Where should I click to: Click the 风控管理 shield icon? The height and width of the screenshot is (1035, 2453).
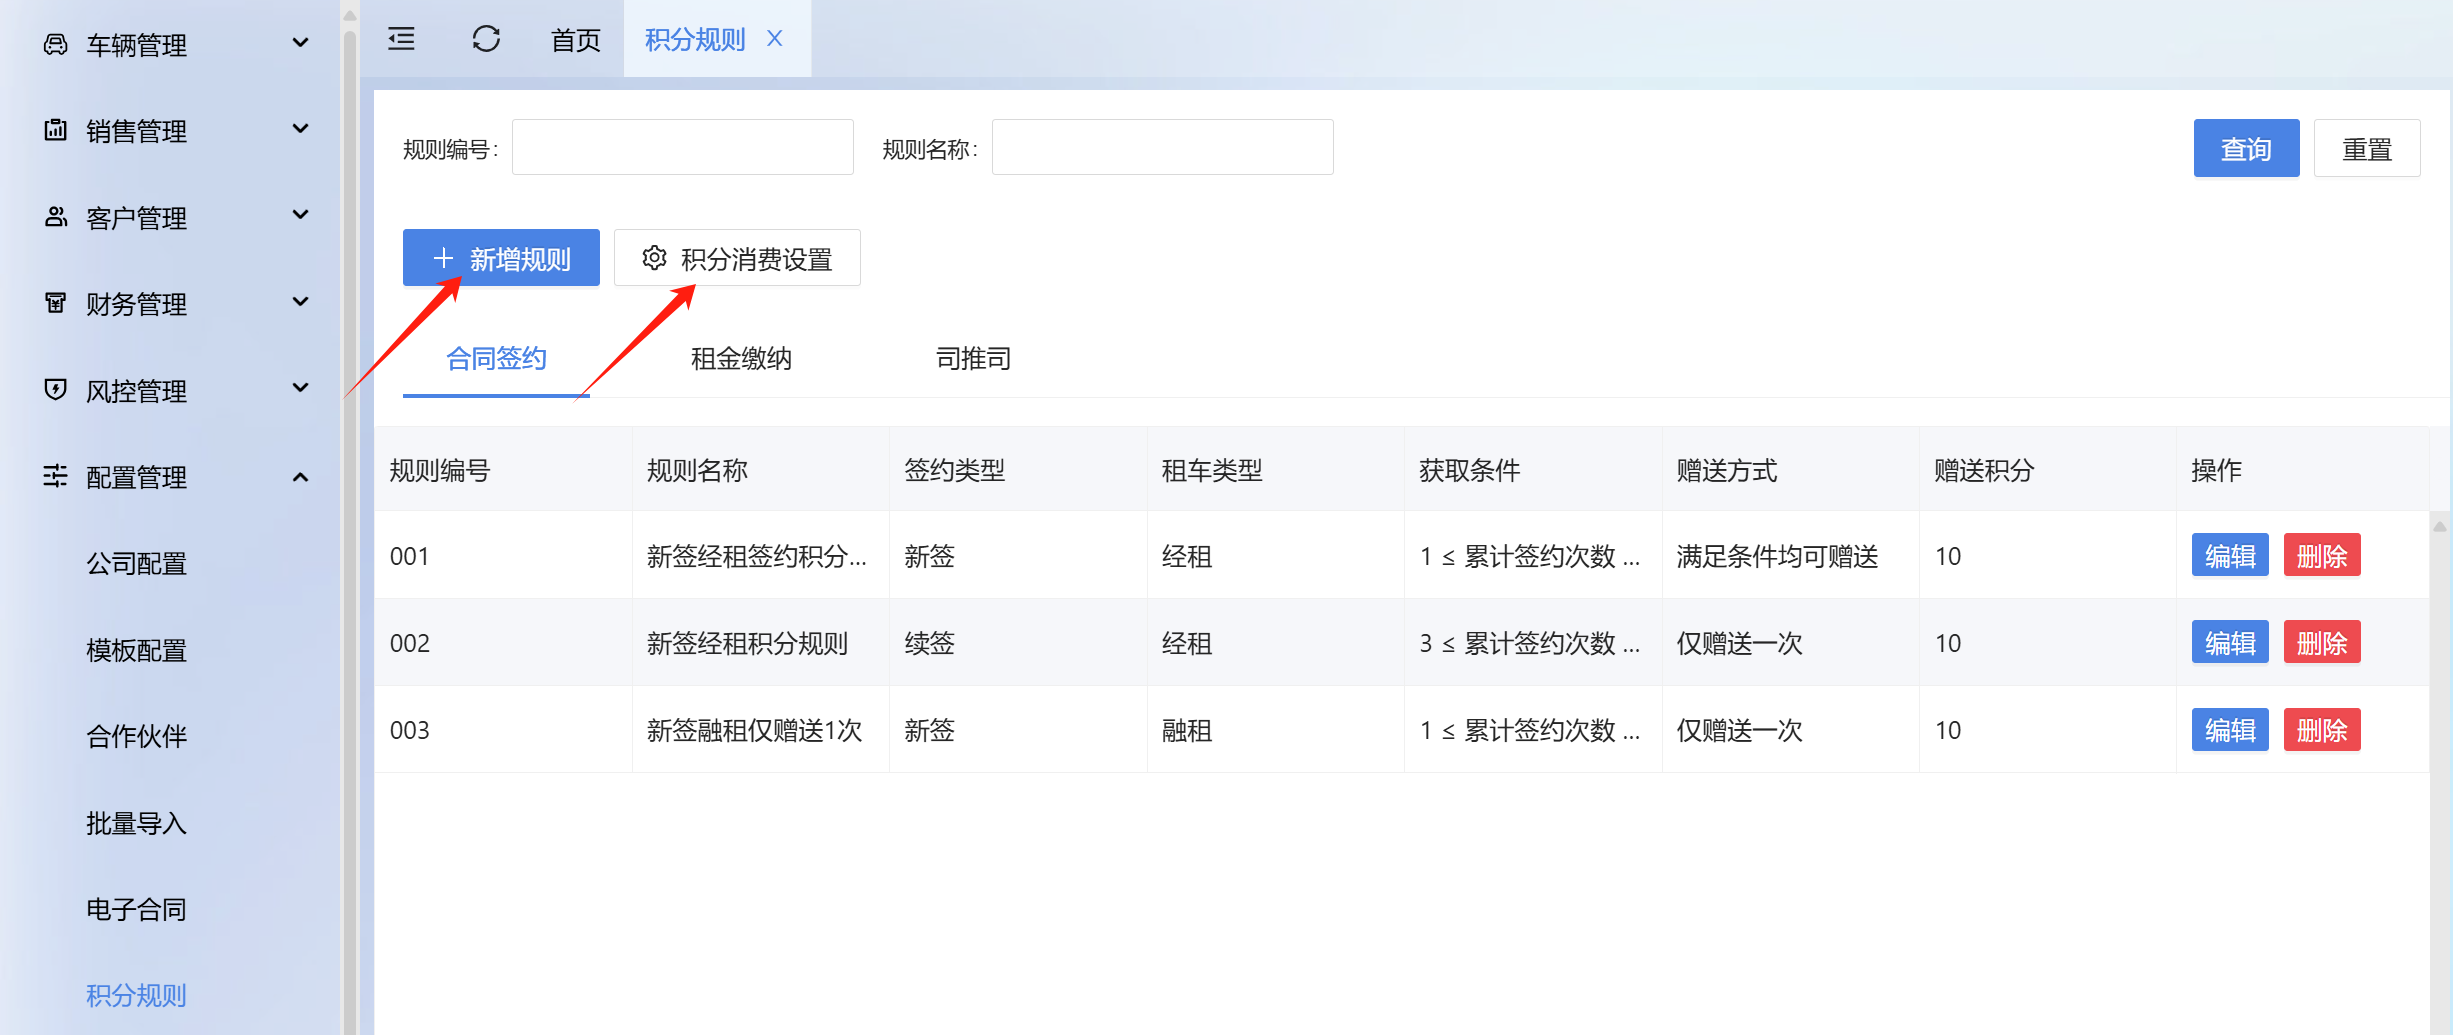[56, 389]
